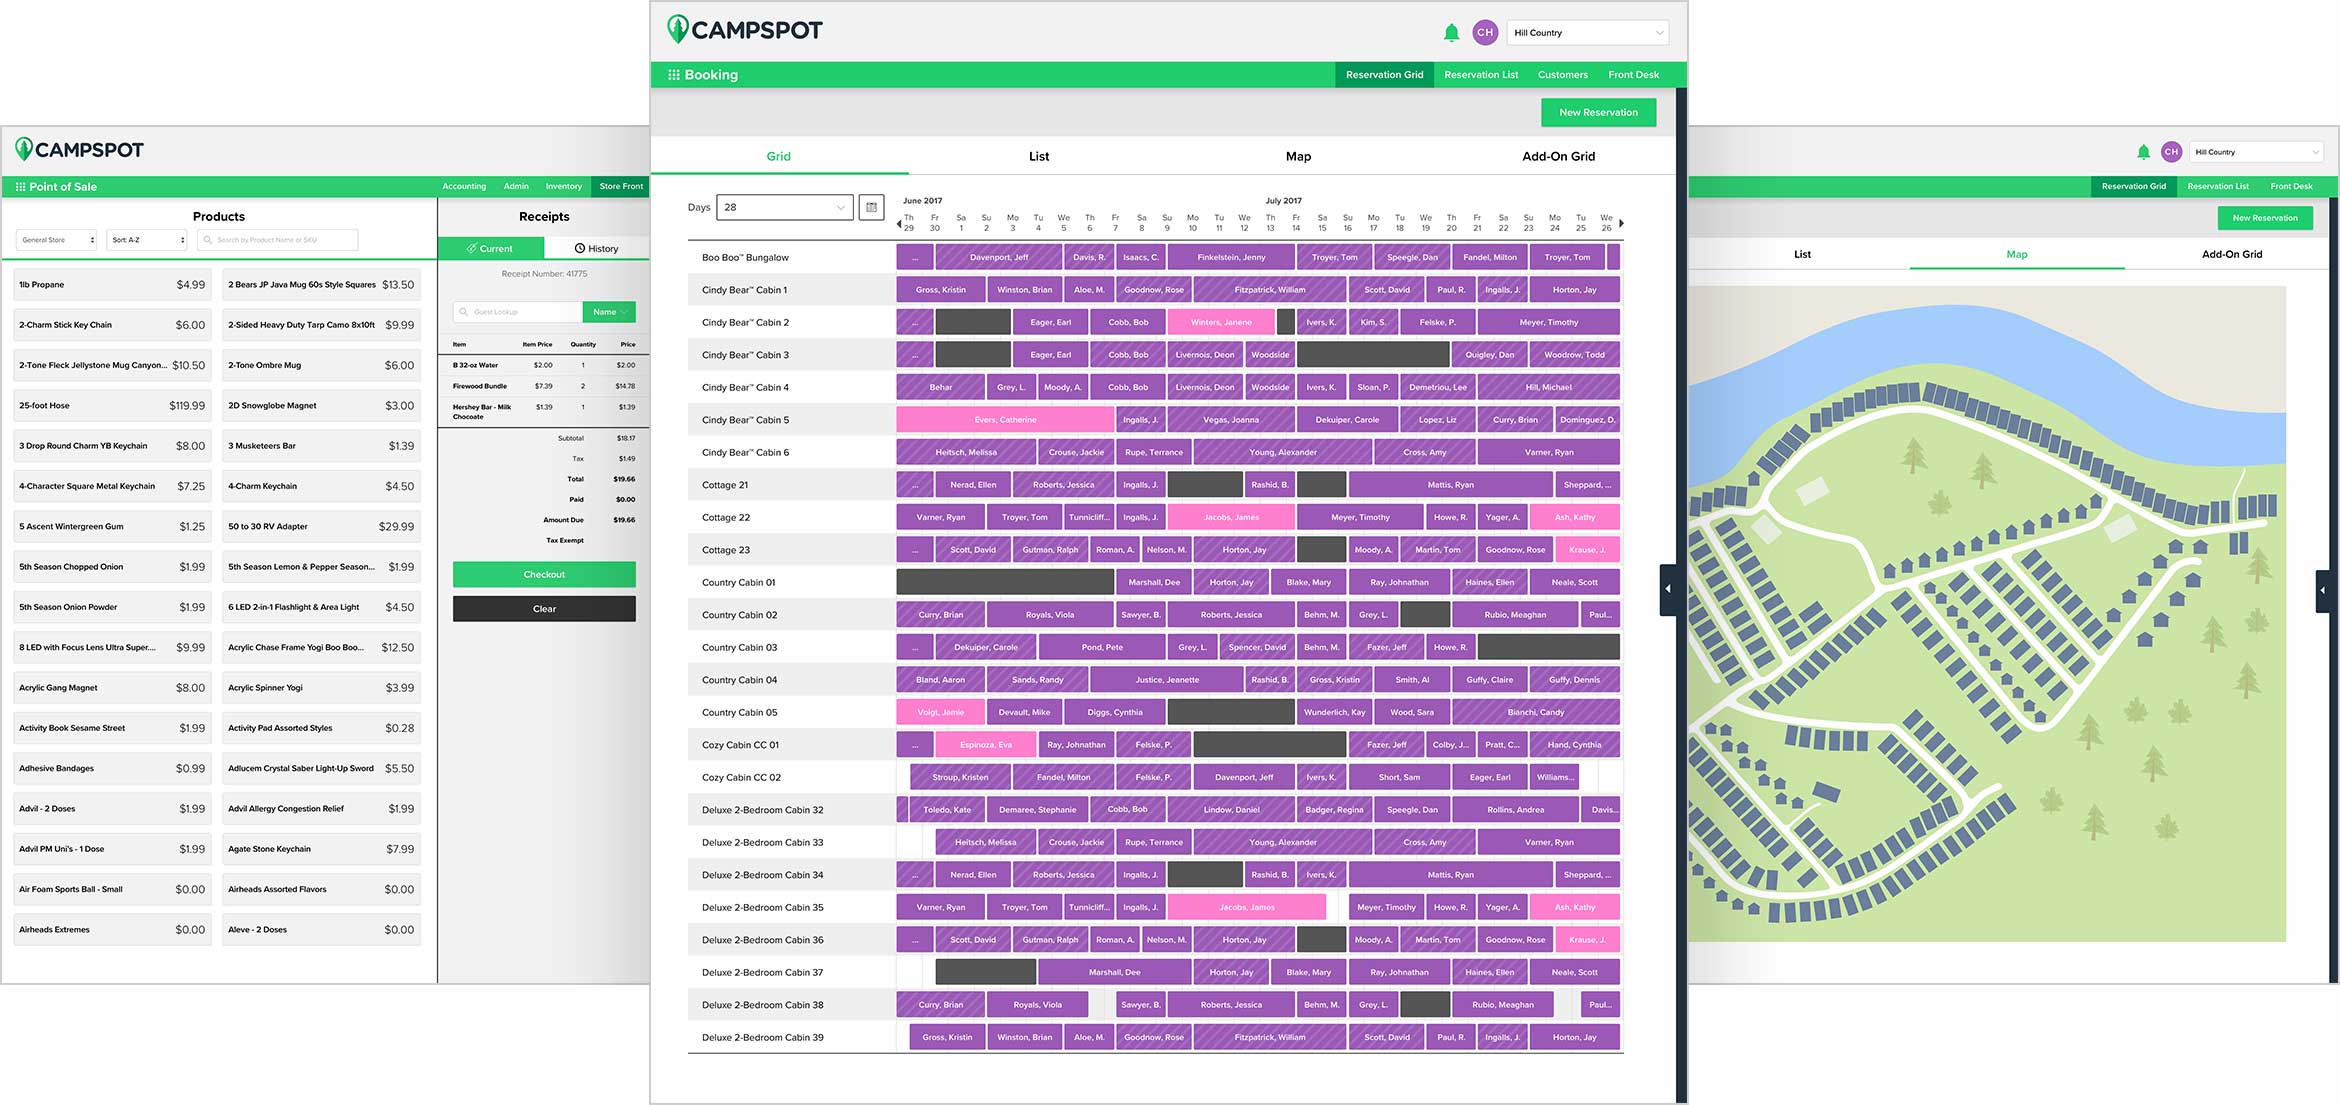Select Reservation List in navigation bar
The width and height of the screenshot is (2340, 1105).
[x=1481, y=75]
